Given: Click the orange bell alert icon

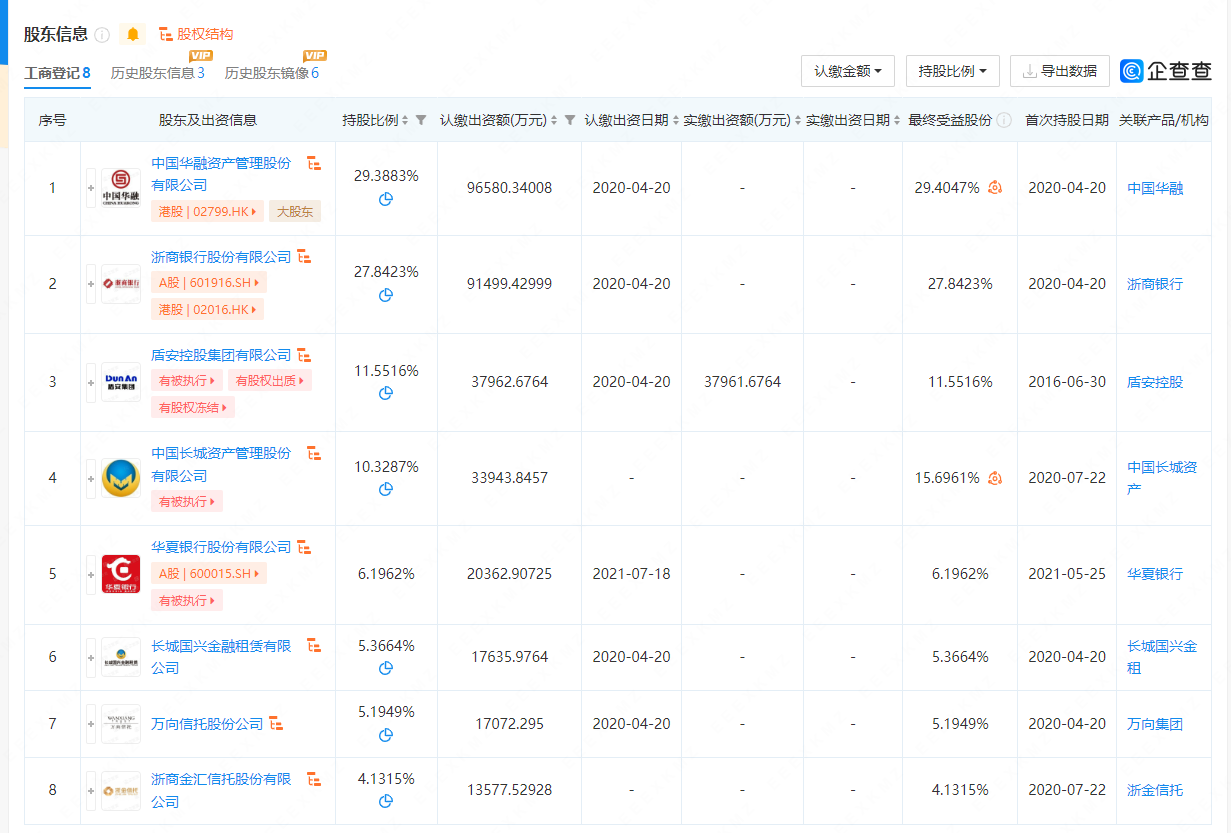Looking at the screenshot, I should 133,34.
